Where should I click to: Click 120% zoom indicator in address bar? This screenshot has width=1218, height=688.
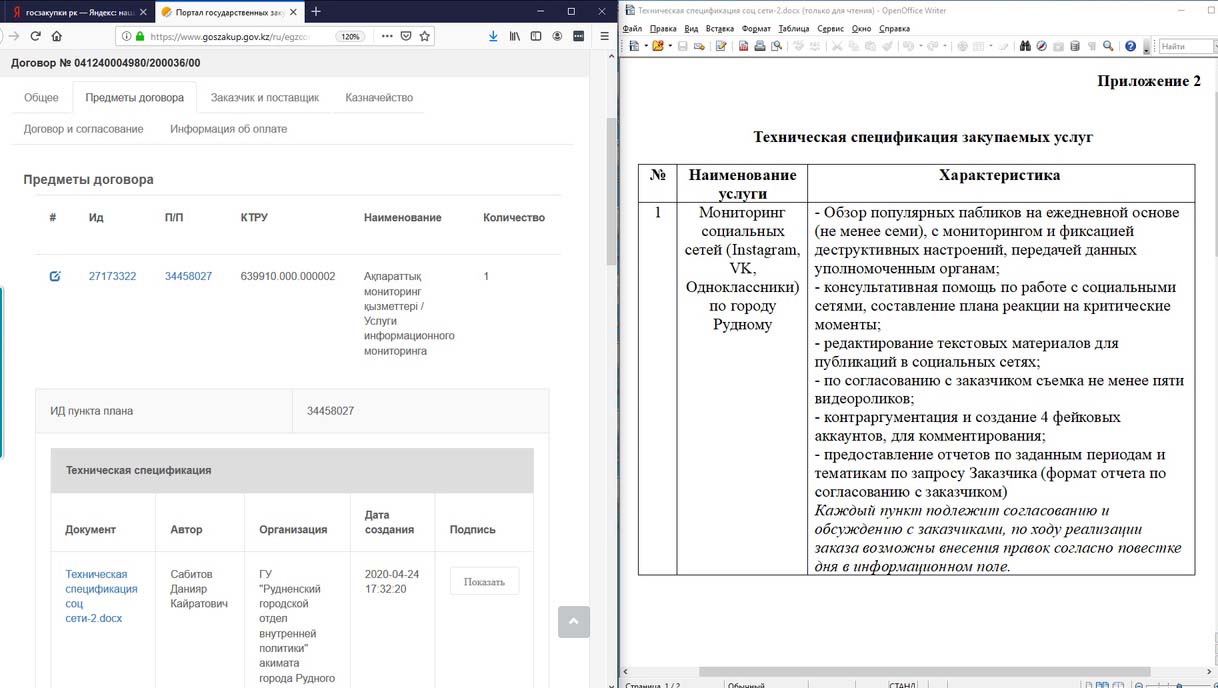tap(349, 36)
